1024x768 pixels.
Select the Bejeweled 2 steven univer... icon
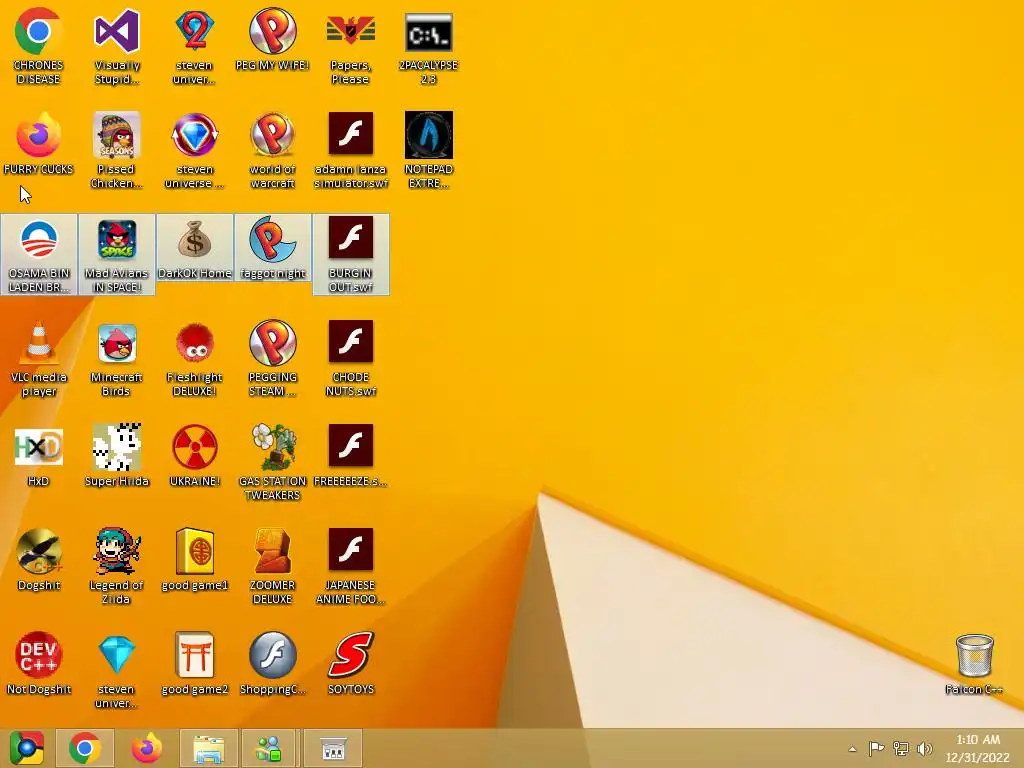coord(195,47)
